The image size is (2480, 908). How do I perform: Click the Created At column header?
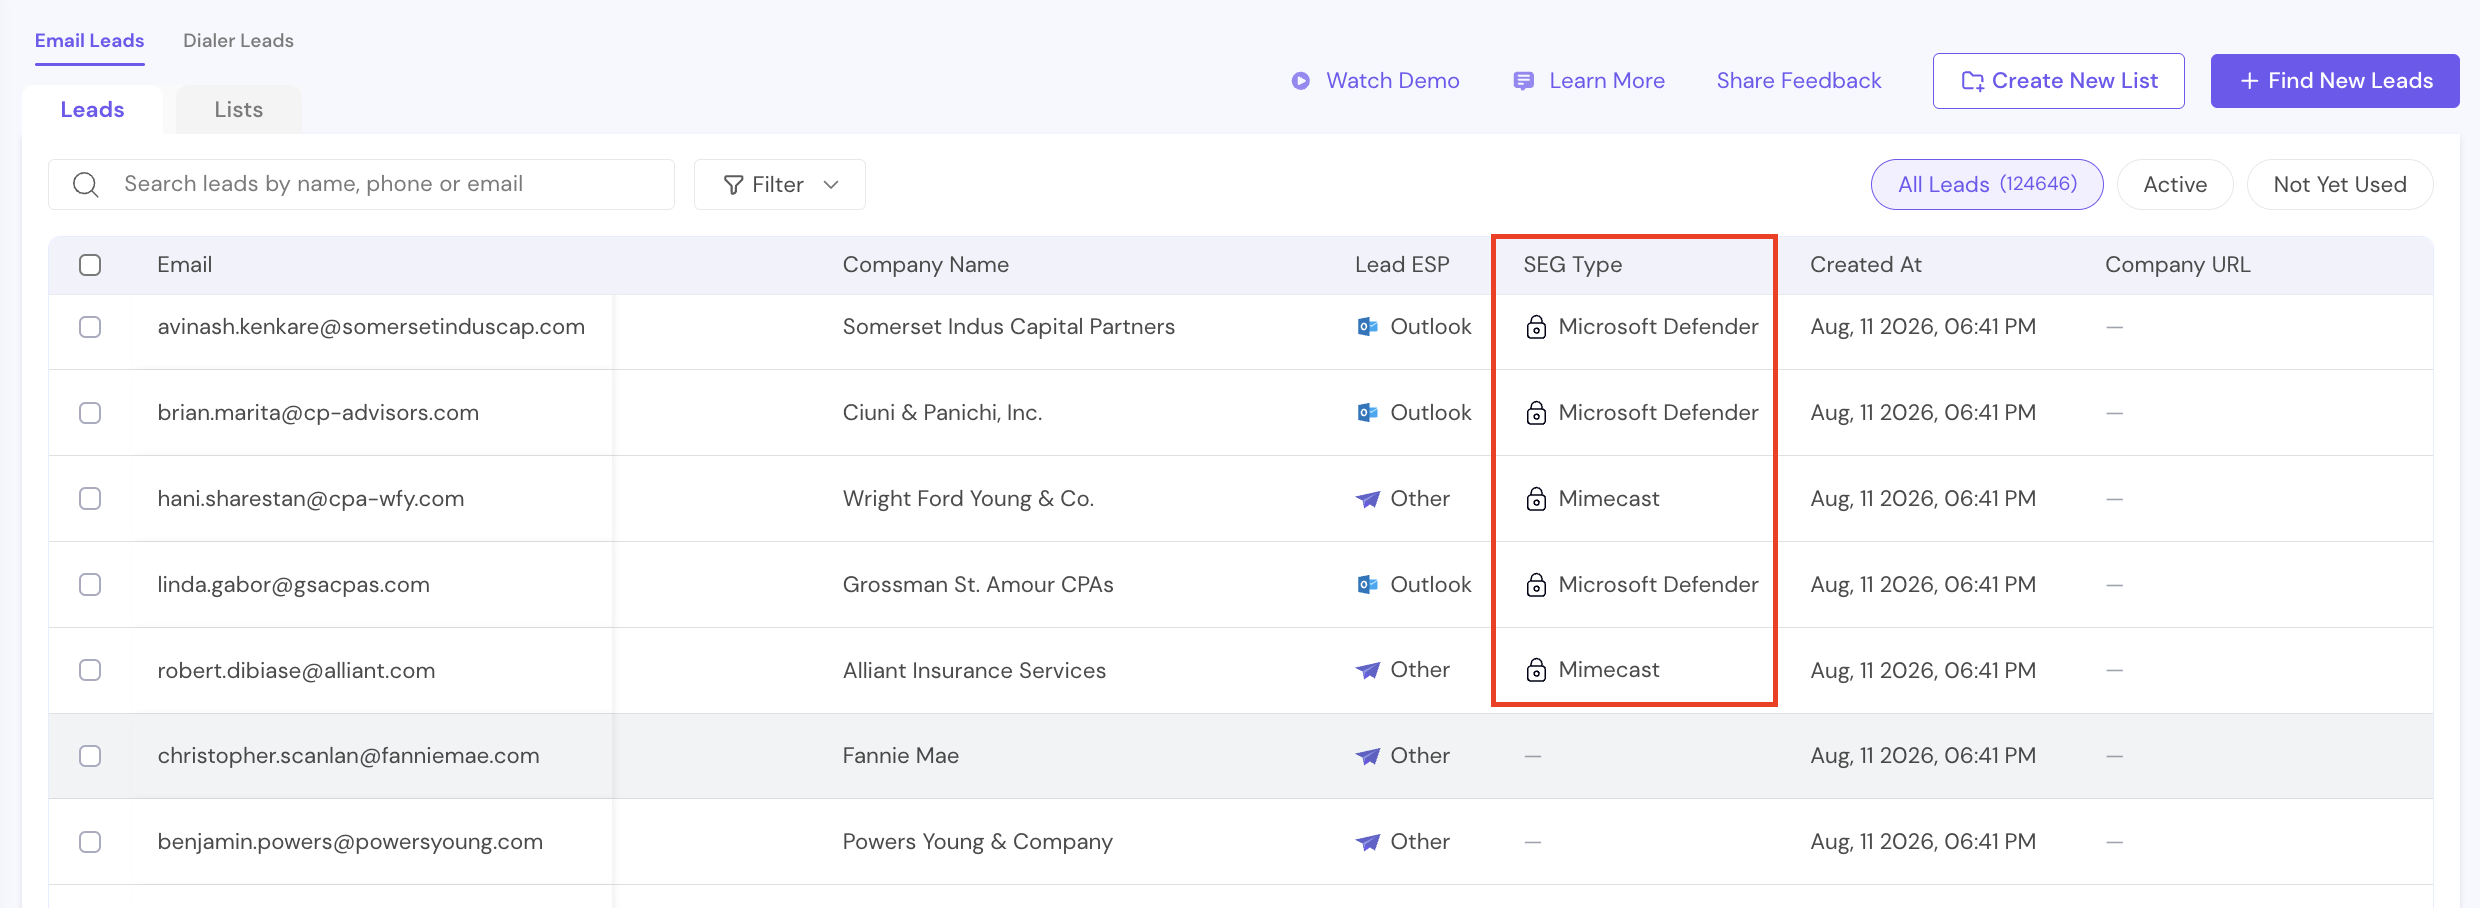[1866, 265]
